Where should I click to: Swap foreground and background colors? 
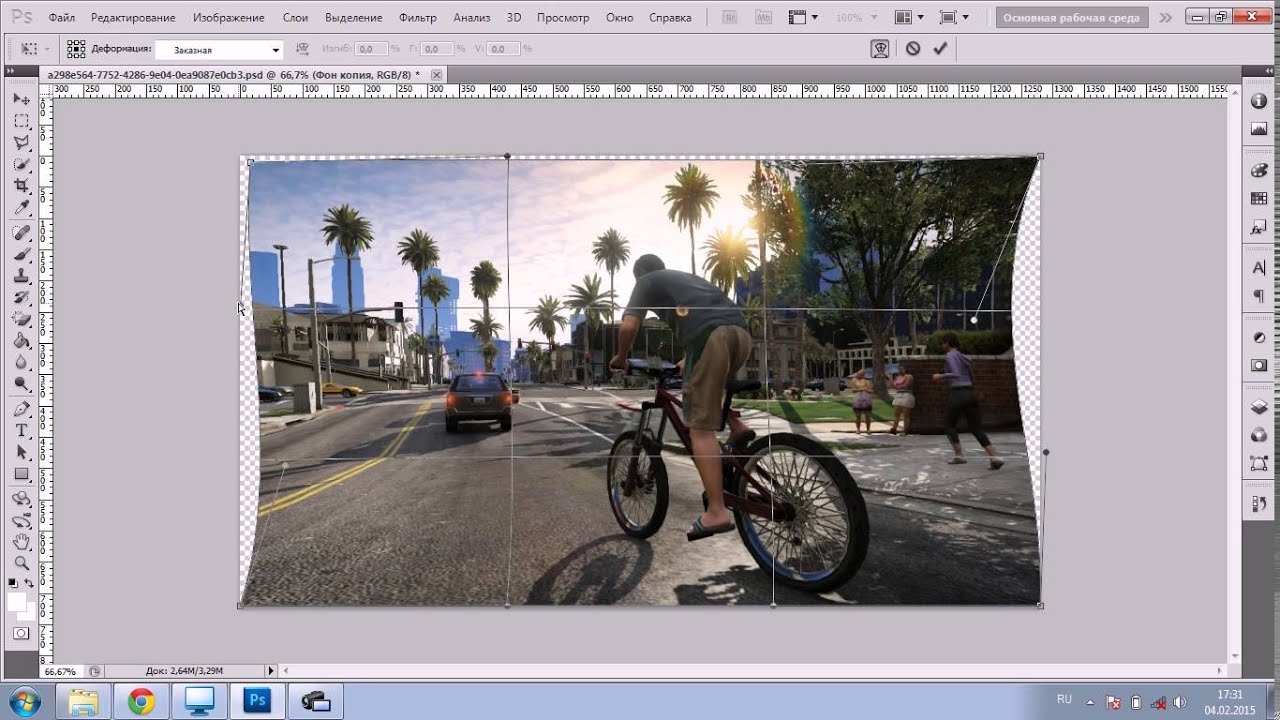29,582
